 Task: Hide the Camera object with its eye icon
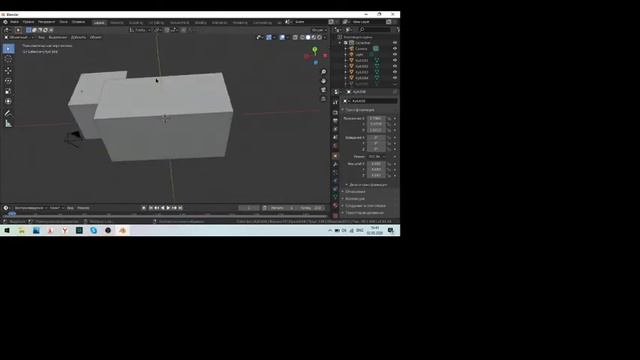395,49
